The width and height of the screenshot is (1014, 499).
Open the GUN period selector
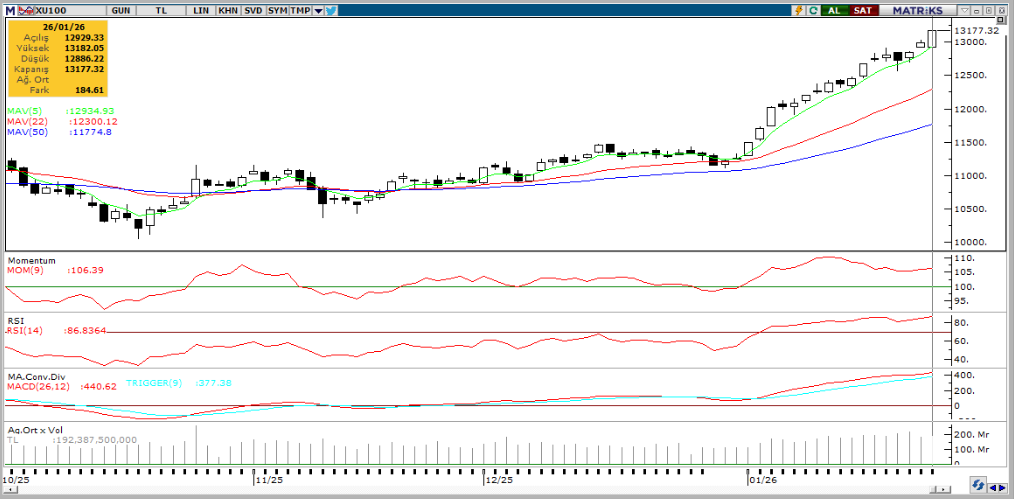tap(121, 9)
